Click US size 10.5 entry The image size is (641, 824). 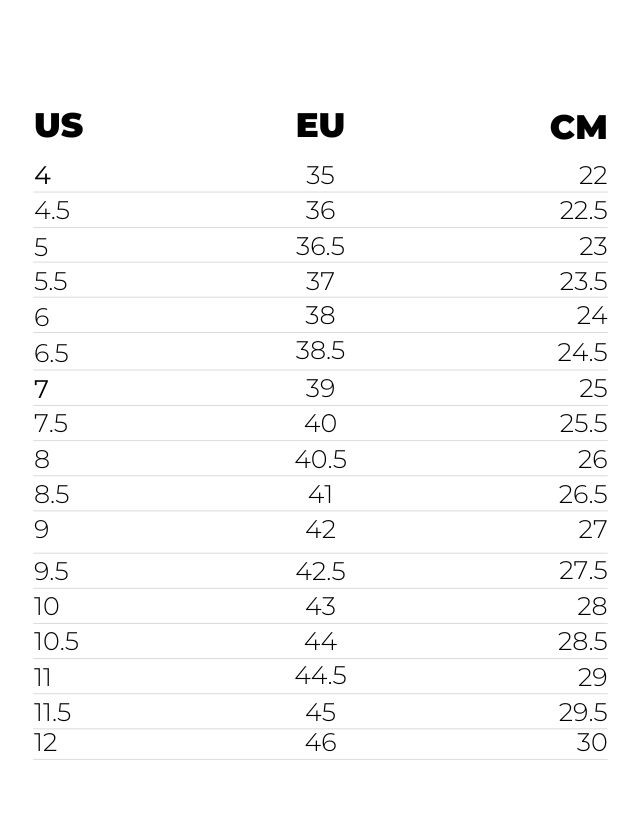pyautogui.click(x=56, y=641)
